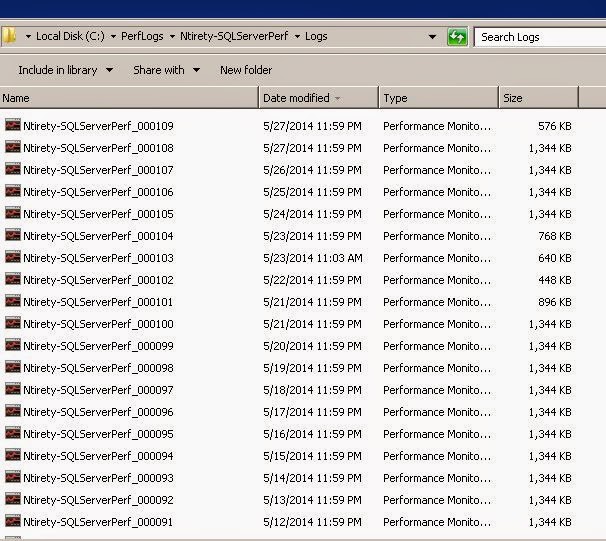Select file icon for Ntirety-SQLServerPerf_000104

click(13, 235)
